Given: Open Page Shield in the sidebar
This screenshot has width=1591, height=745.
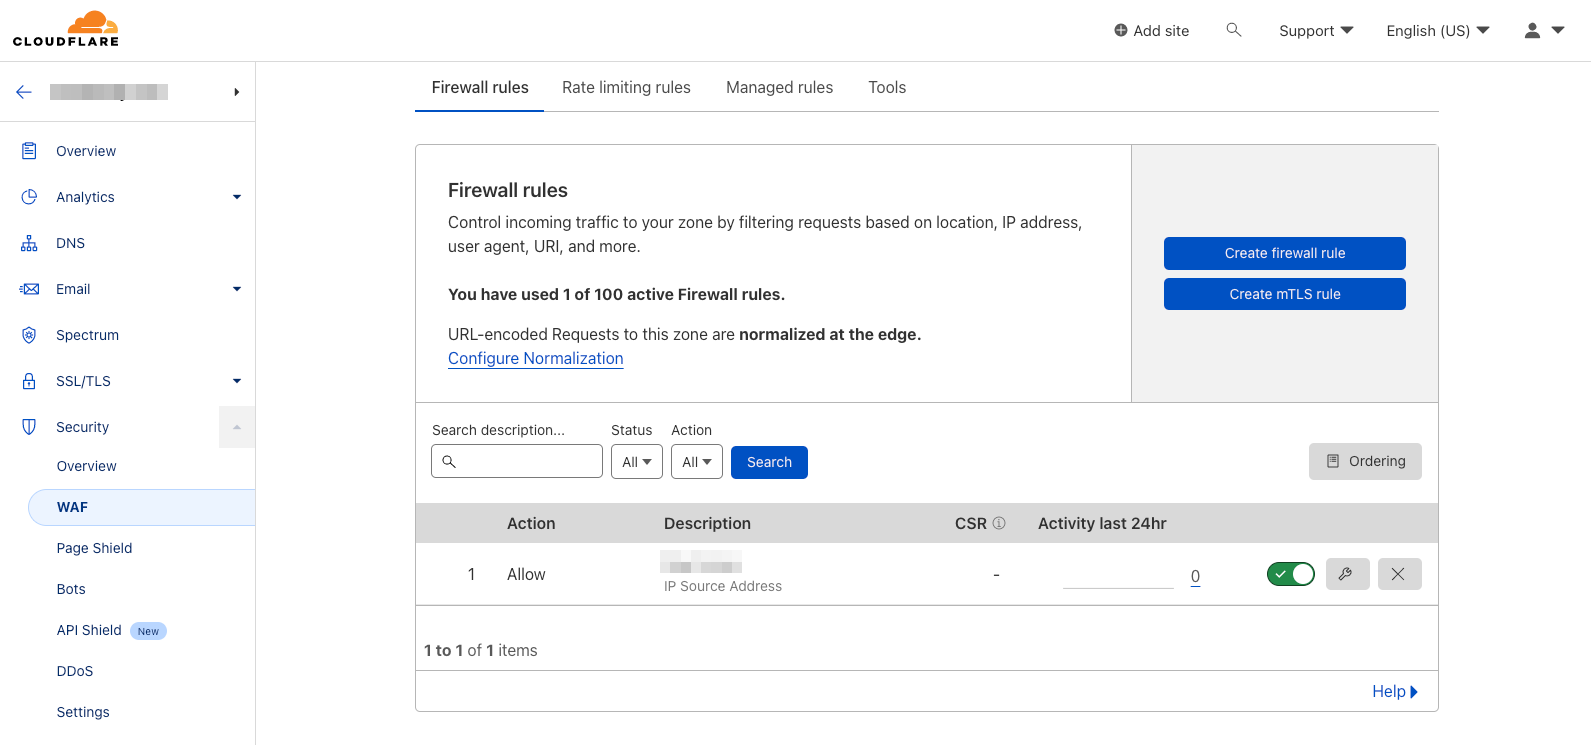Looking at the screenshot, I should 95,548.
